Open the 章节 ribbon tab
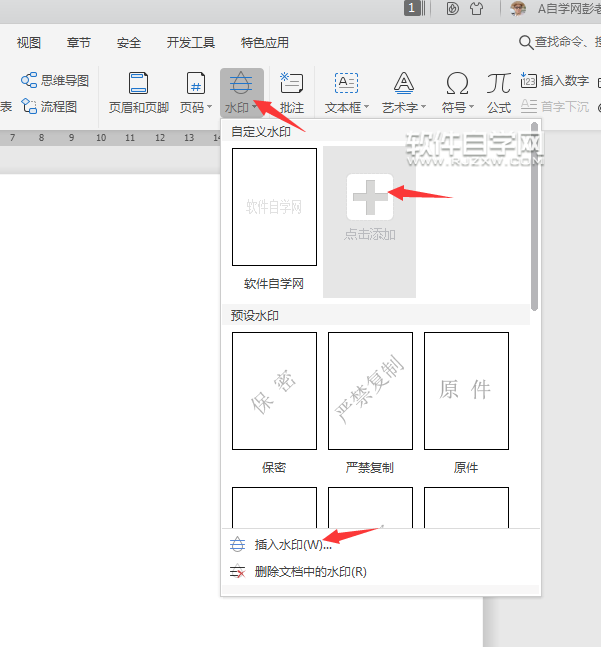The width and height of the screenshot is (601, 647). pos(78,43)
